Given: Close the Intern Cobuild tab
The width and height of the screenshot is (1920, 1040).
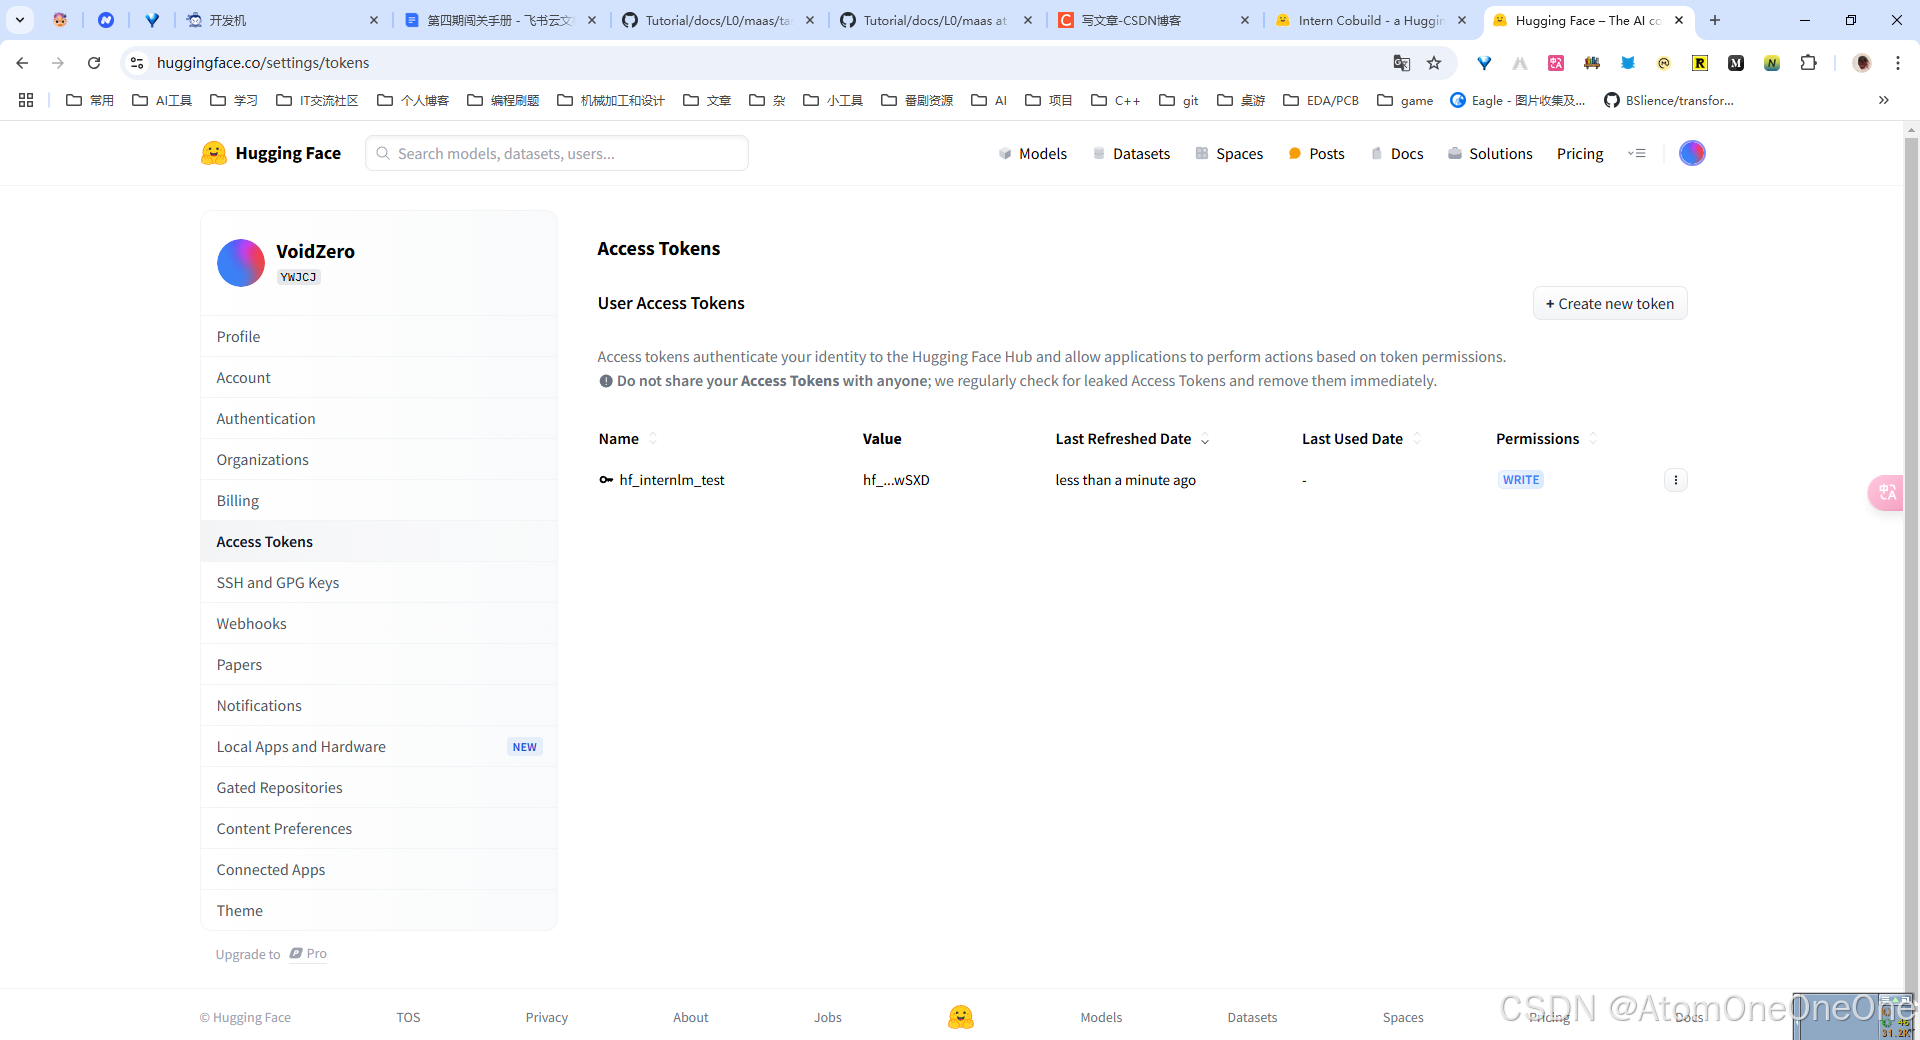Looking at the screenshot, I should [x=1462, y=20].
